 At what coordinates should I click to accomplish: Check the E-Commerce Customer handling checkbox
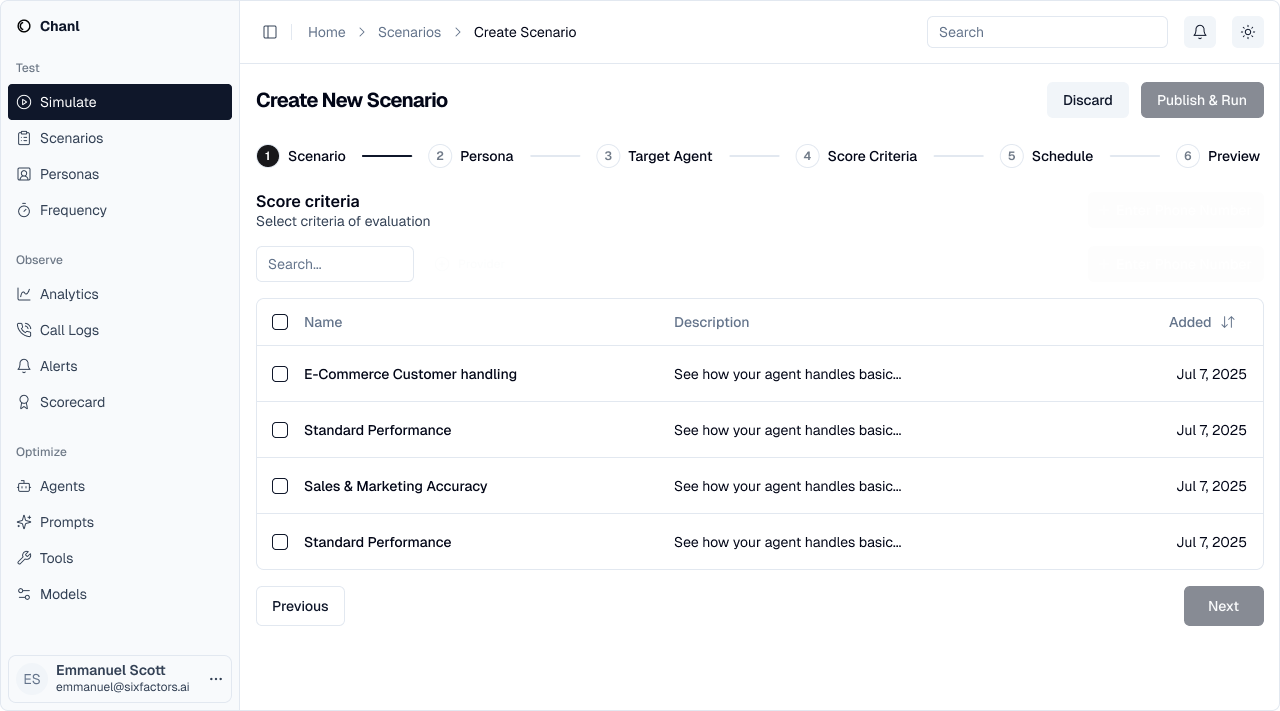[x=280, y=374]
